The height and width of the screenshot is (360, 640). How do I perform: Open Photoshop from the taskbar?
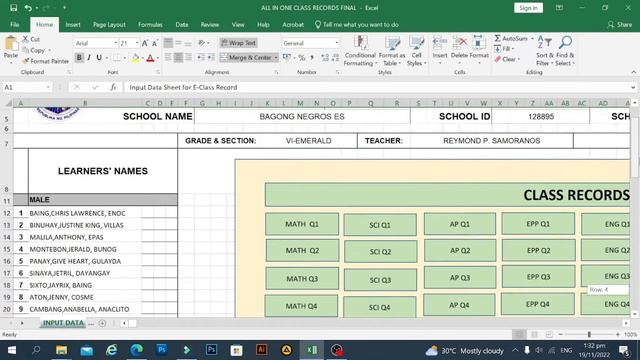211,350
